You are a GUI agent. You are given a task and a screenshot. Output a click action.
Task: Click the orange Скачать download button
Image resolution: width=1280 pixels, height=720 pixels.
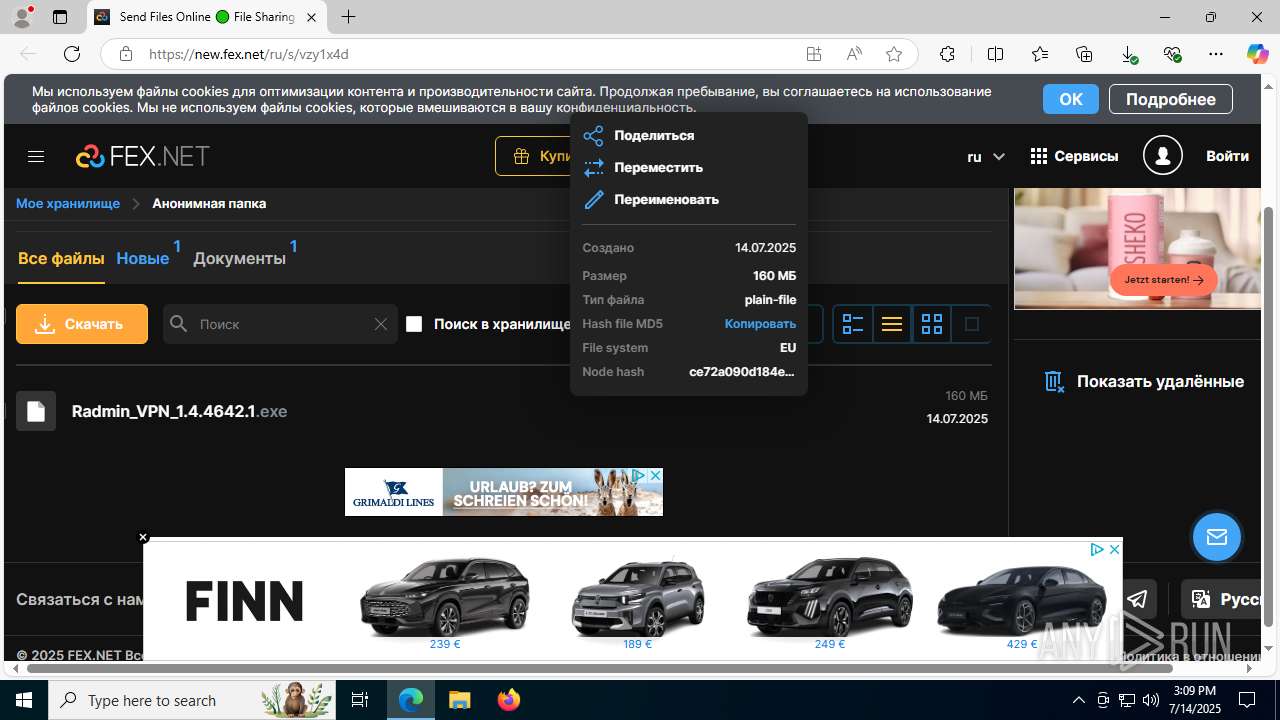click(x=82, y=324)
